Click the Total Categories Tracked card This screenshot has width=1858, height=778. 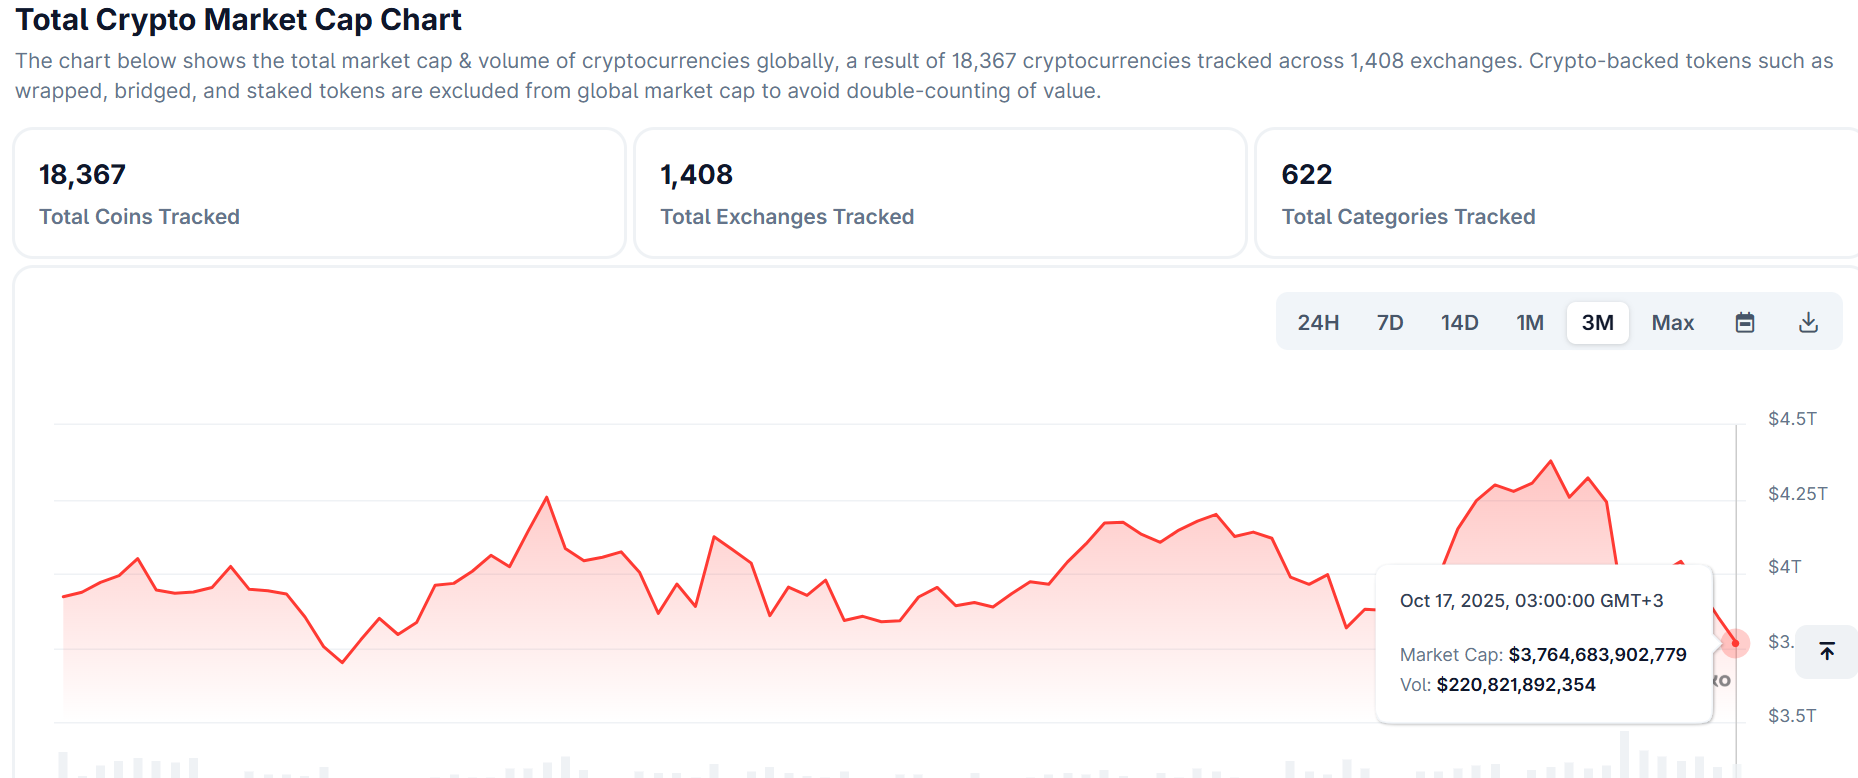click(1555, 193)
